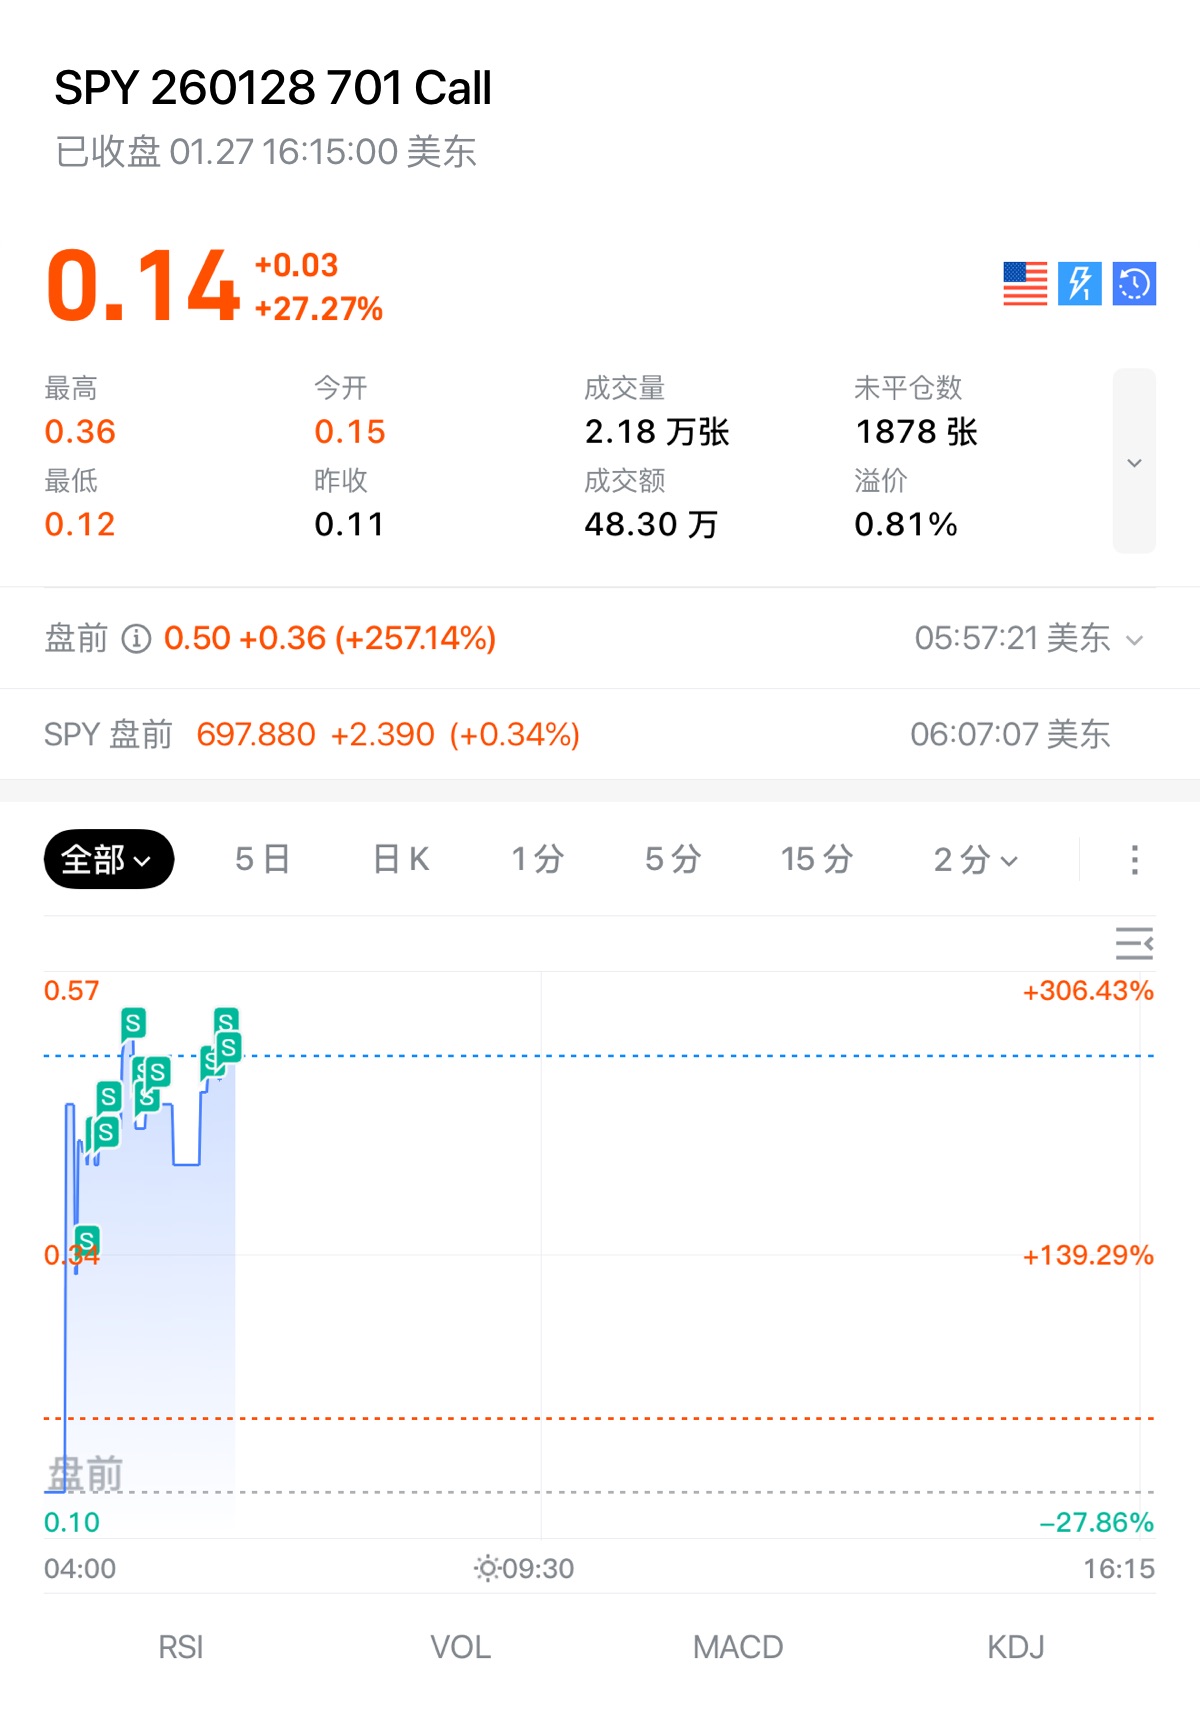Viewport: 1200px width, 1710px height.
Task: Open the blue history clock icon
Action: (x=1134, y=284)
